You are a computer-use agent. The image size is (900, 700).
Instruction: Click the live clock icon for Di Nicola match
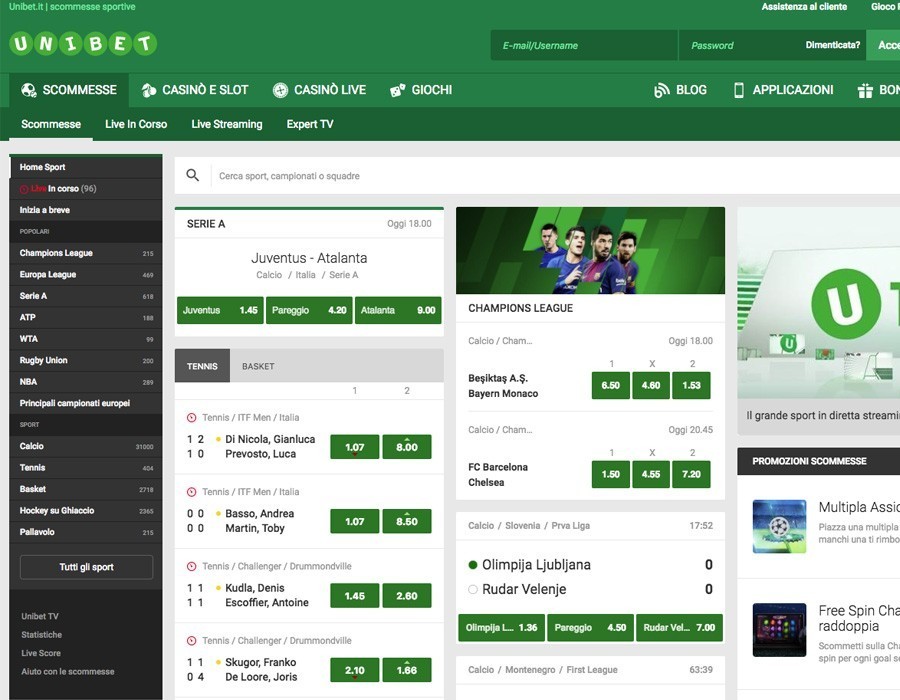192,418
